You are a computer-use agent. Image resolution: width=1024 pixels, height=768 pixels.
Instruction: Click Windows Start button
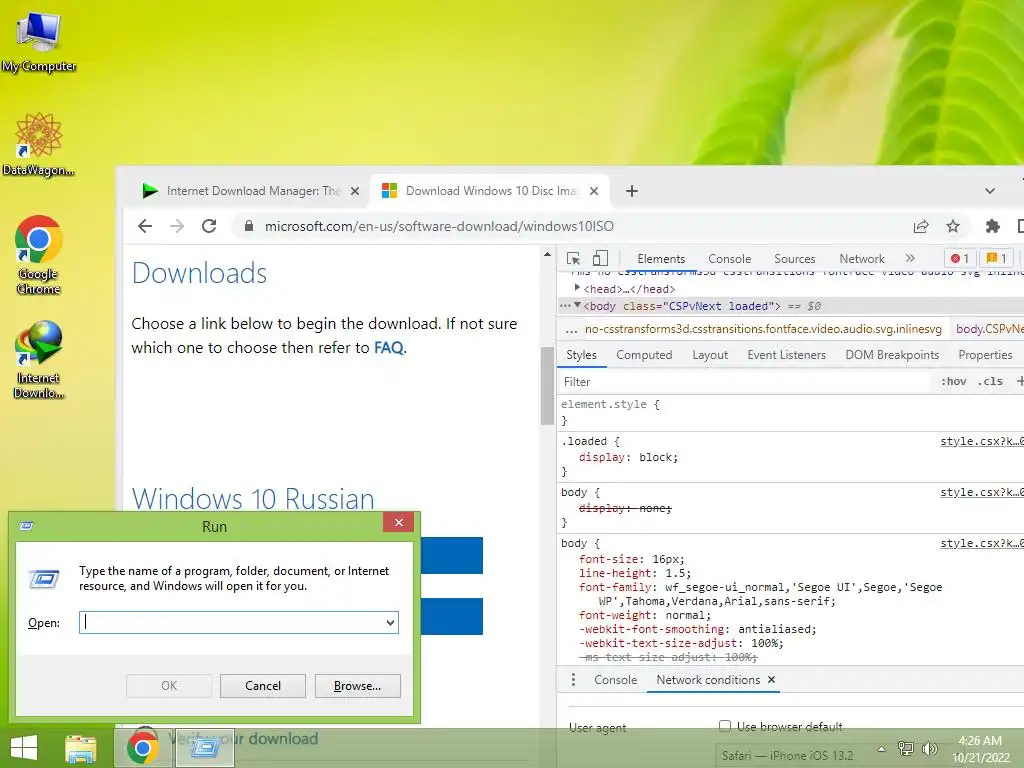[24, 748]
